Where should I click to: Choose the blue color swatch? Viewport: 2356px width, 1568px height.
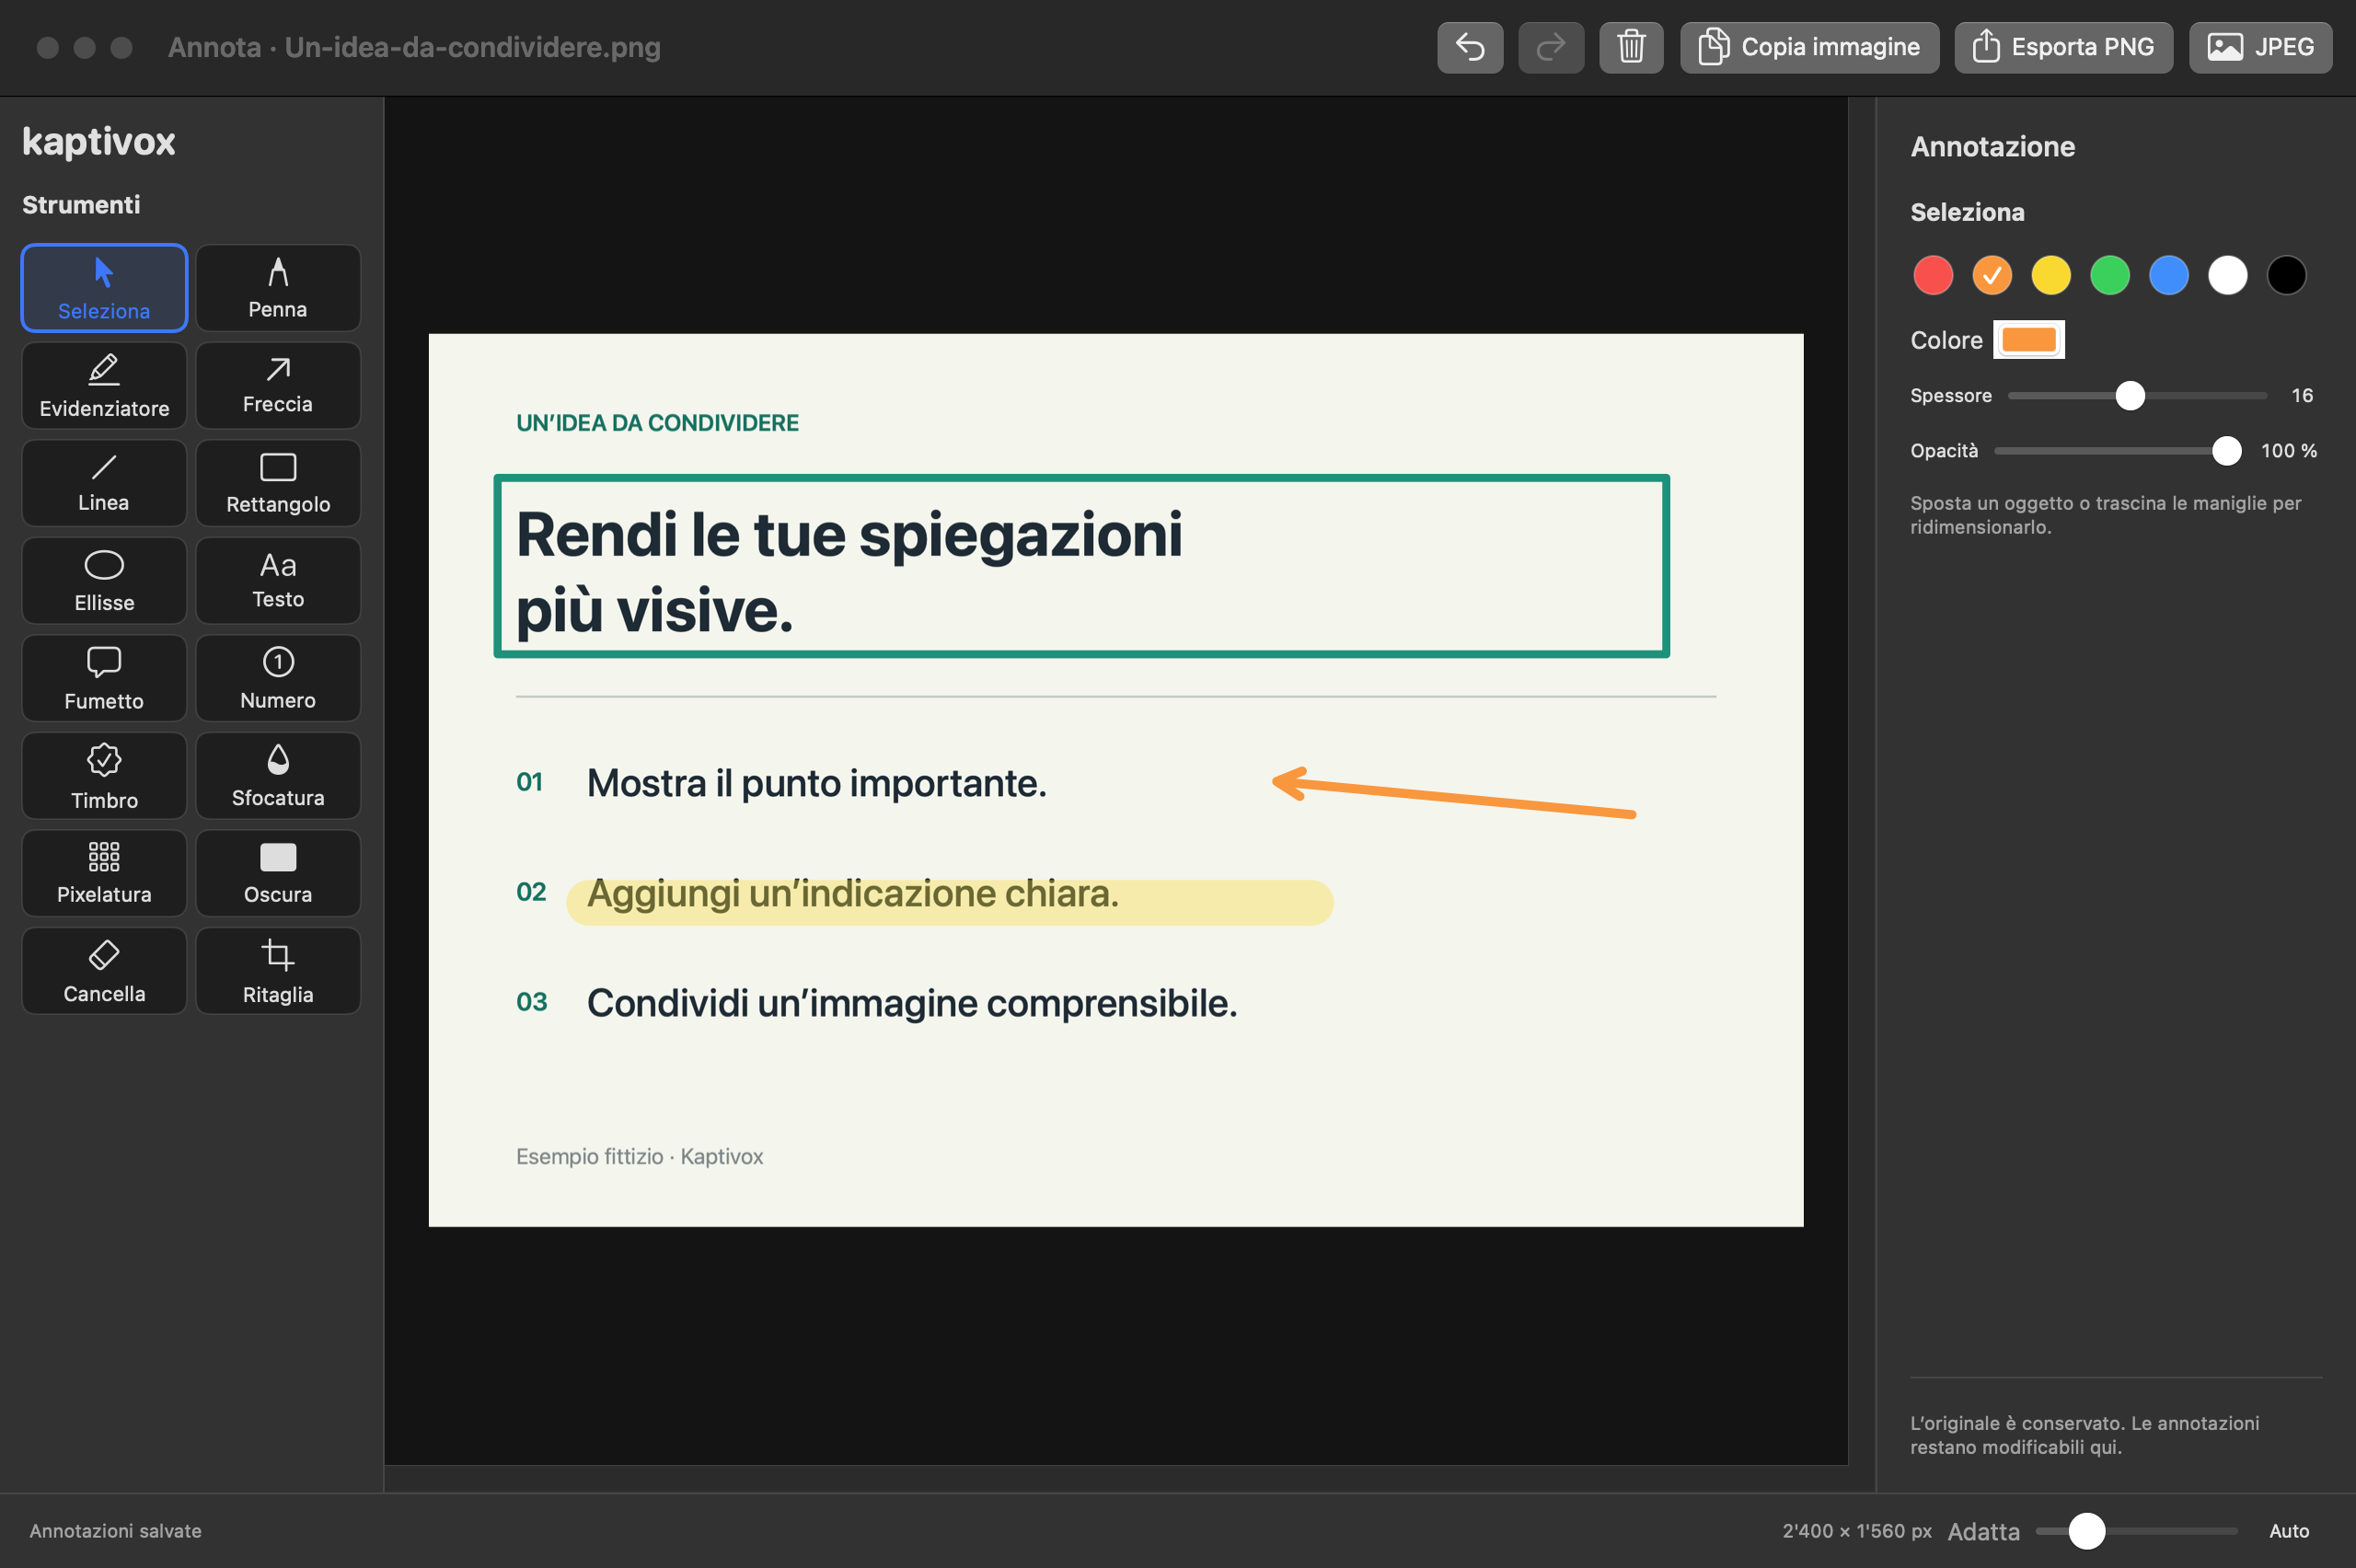click(x=2169, y=275)
